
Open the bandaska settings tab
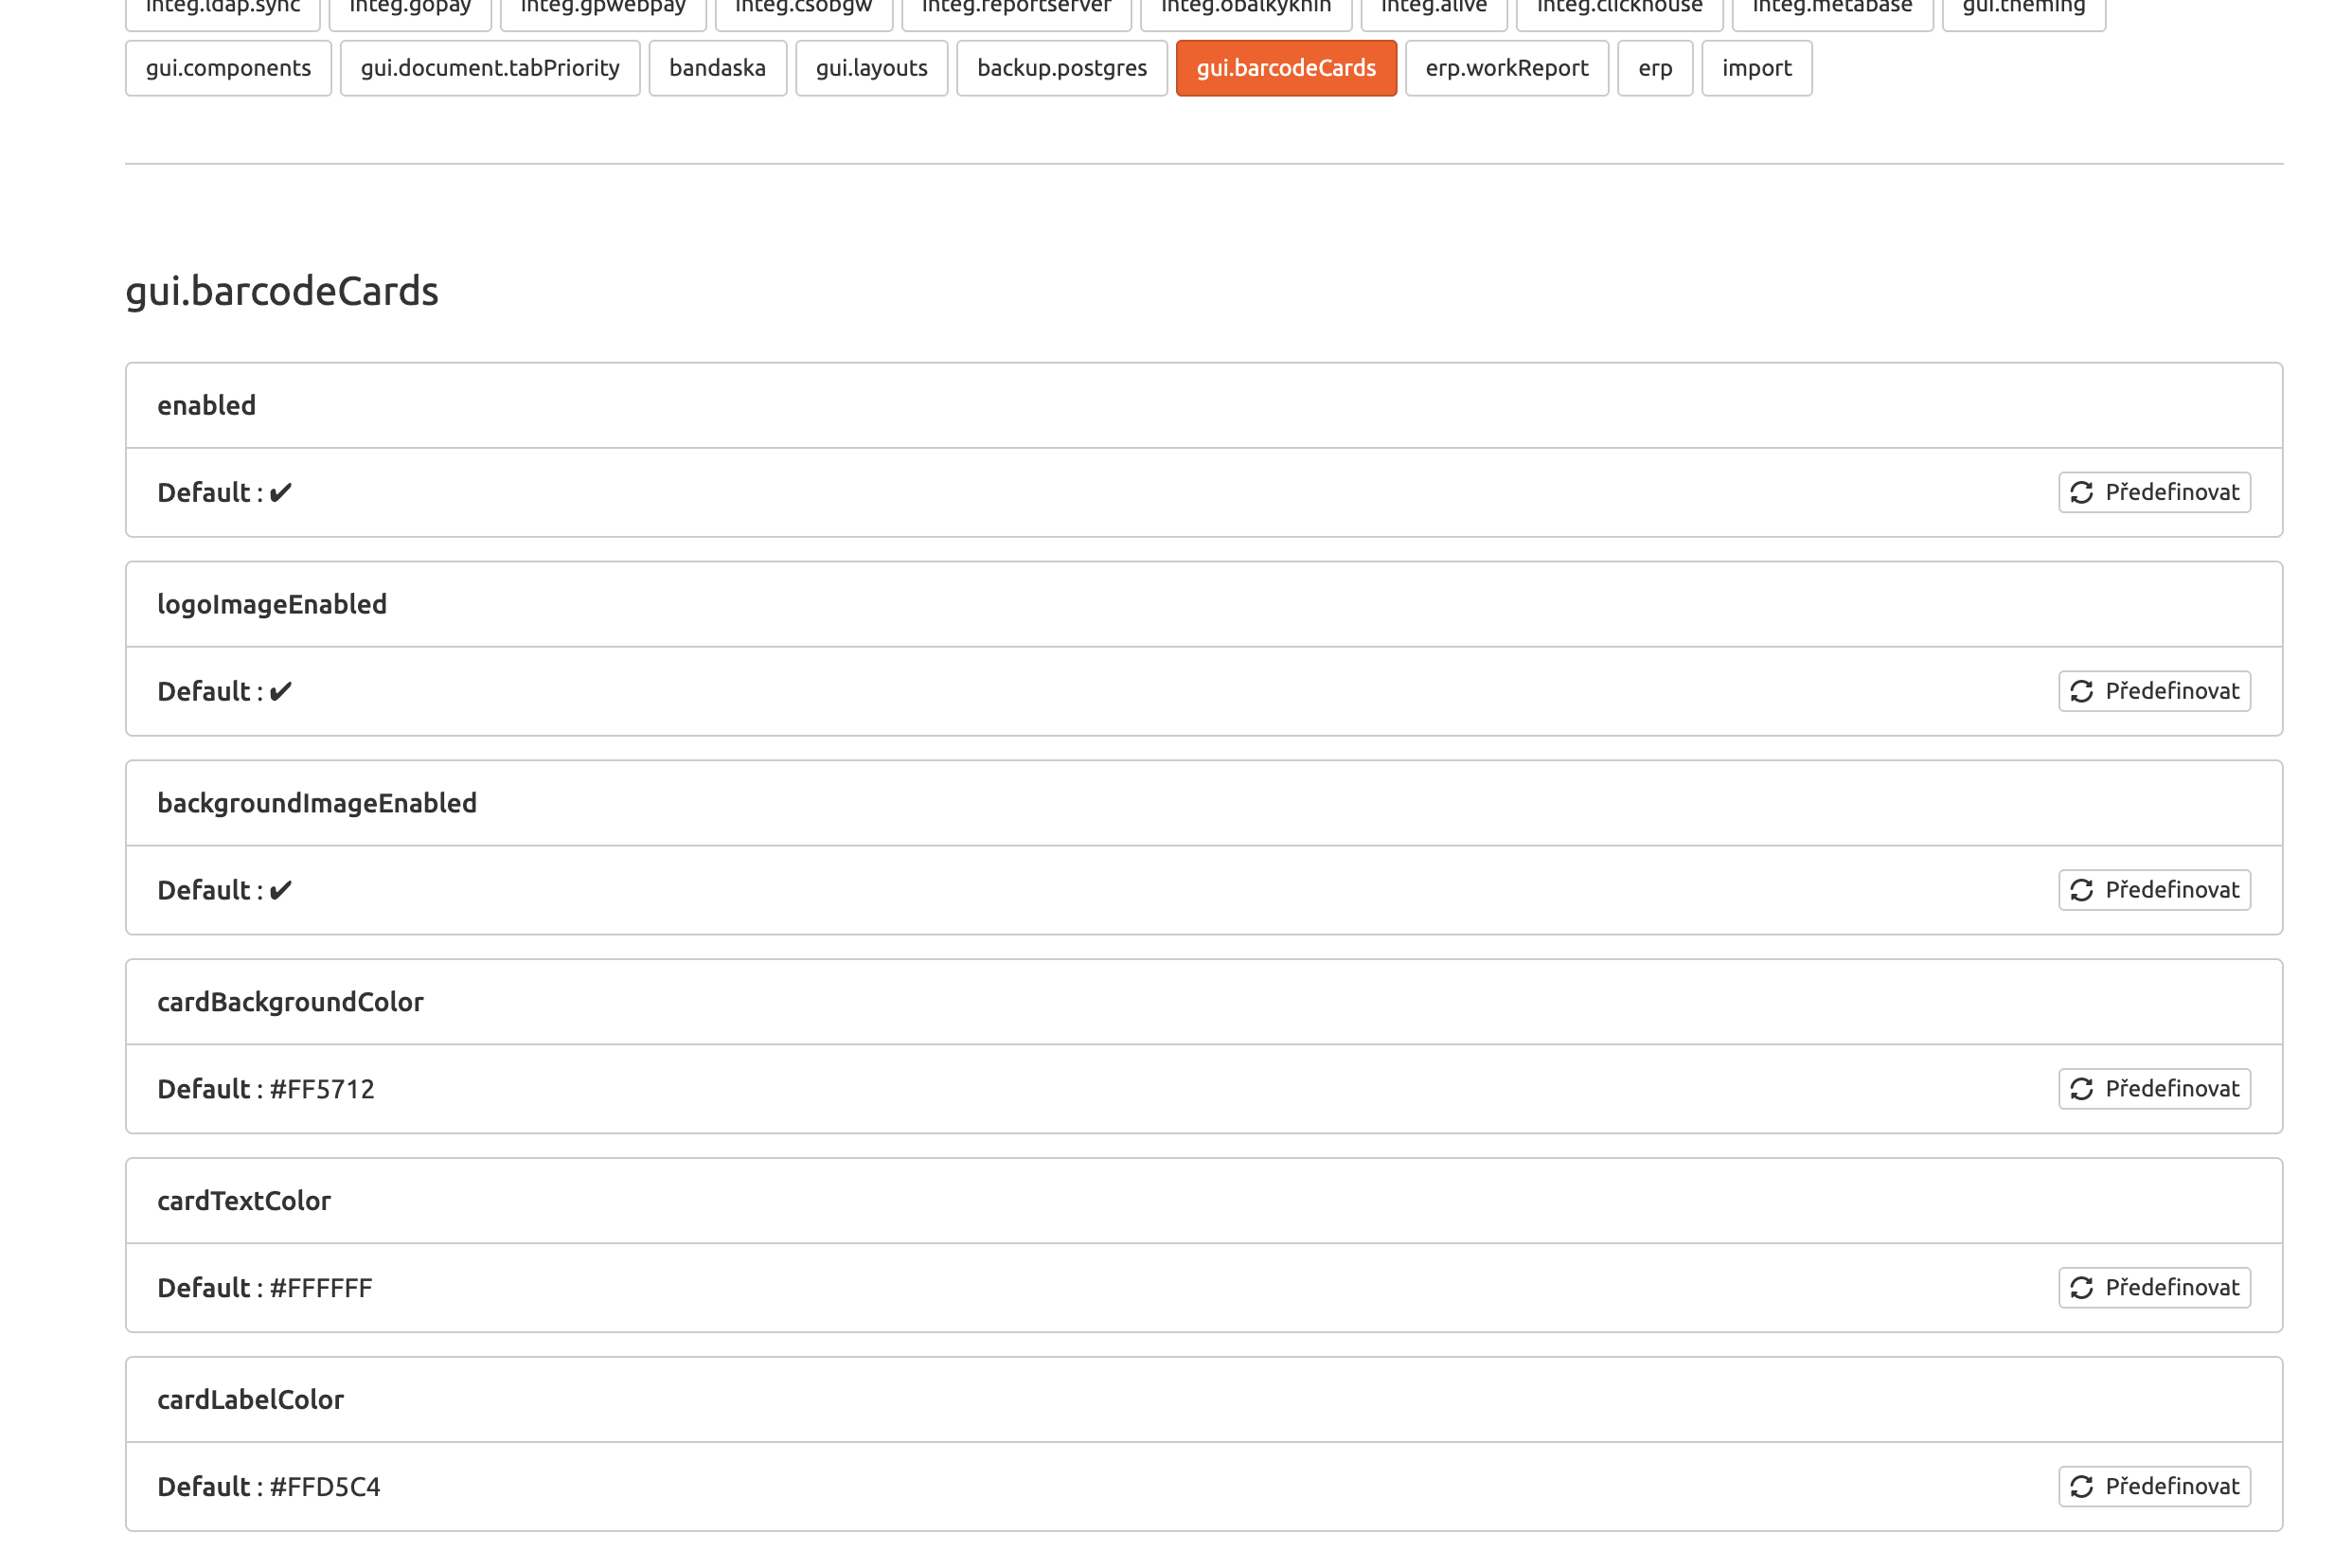coord(717,68)
